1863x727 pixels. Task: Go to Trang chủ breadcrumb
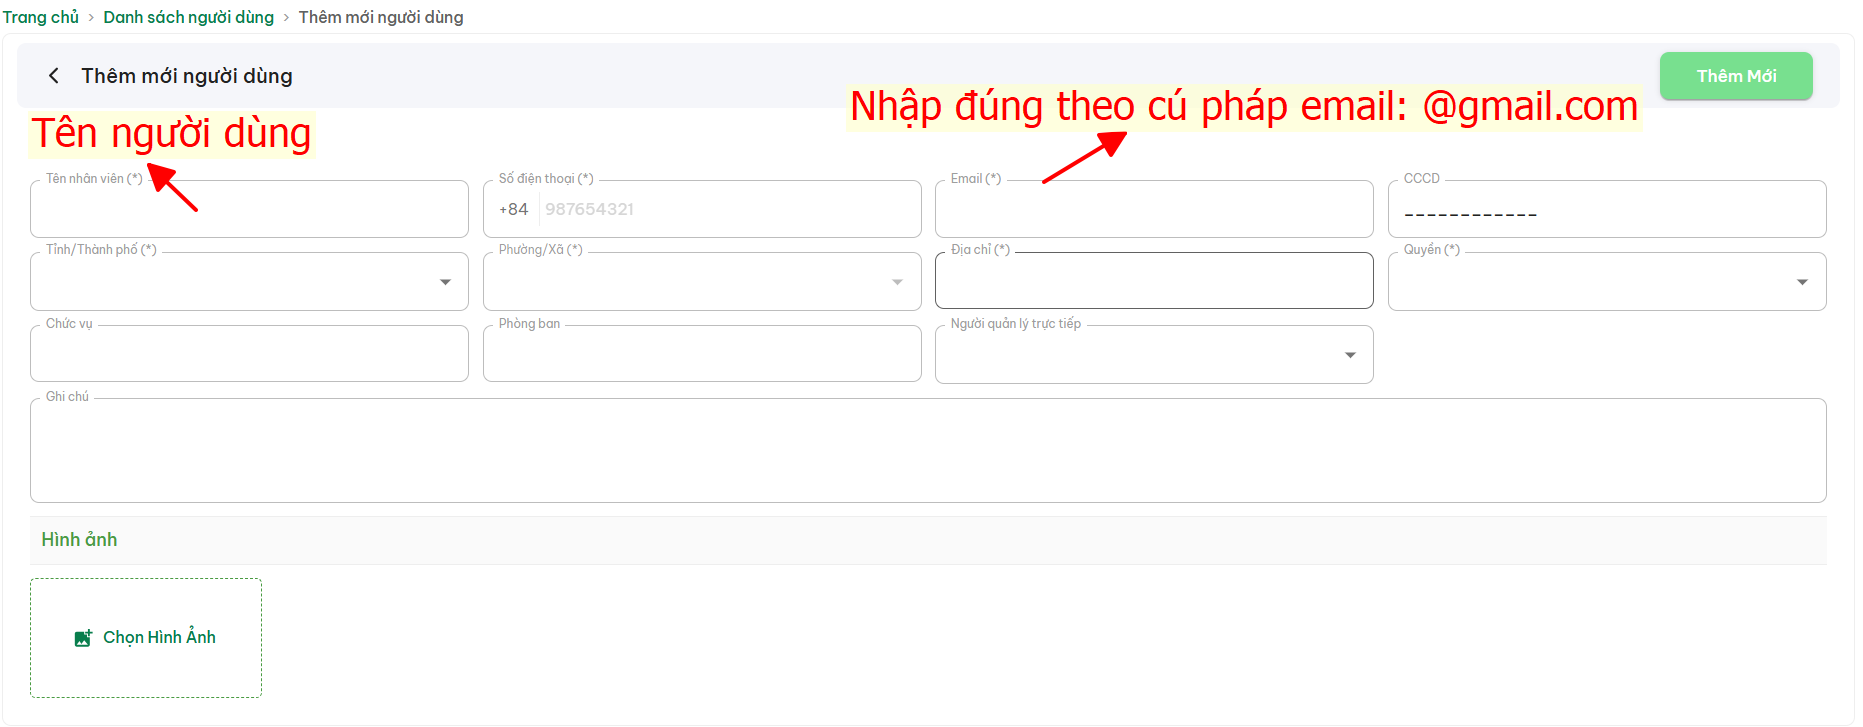tap(41, 17)
